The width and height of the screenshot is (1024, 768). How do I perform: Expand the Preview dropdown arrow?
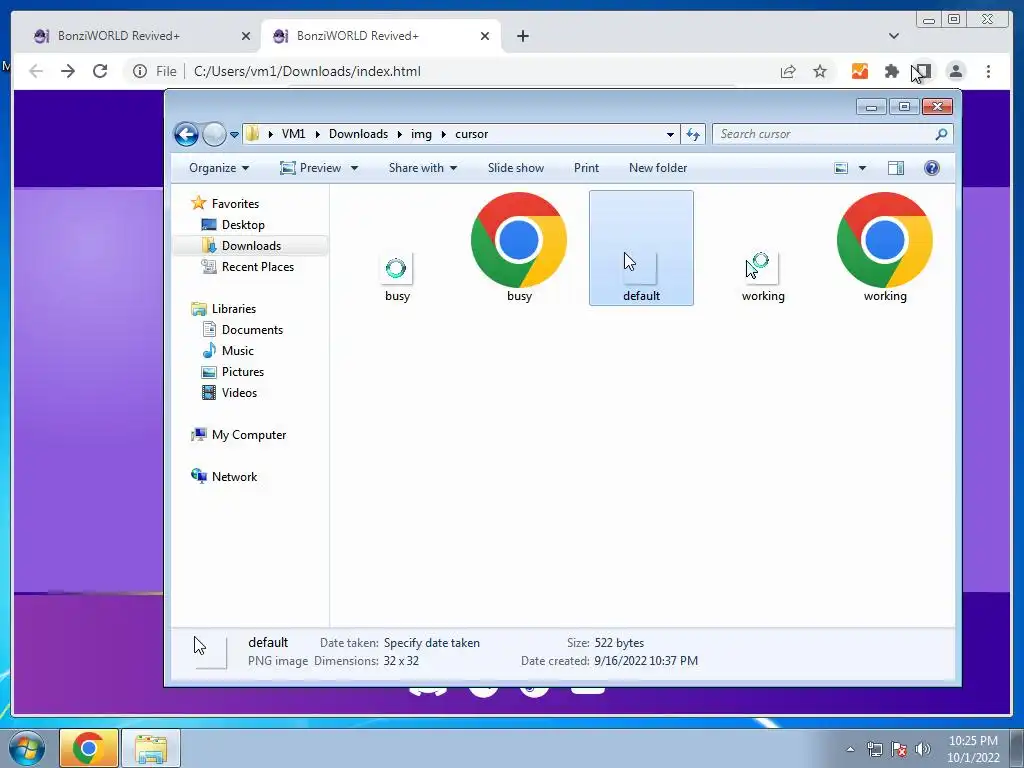[354, 168]
